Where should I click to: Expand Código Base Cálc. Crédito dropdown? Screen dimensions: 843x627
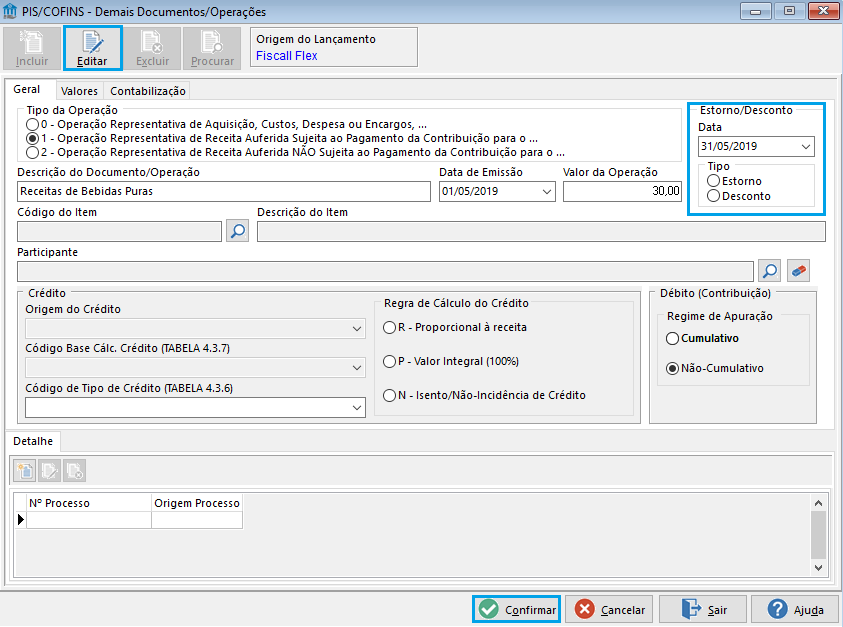point(356,368)
